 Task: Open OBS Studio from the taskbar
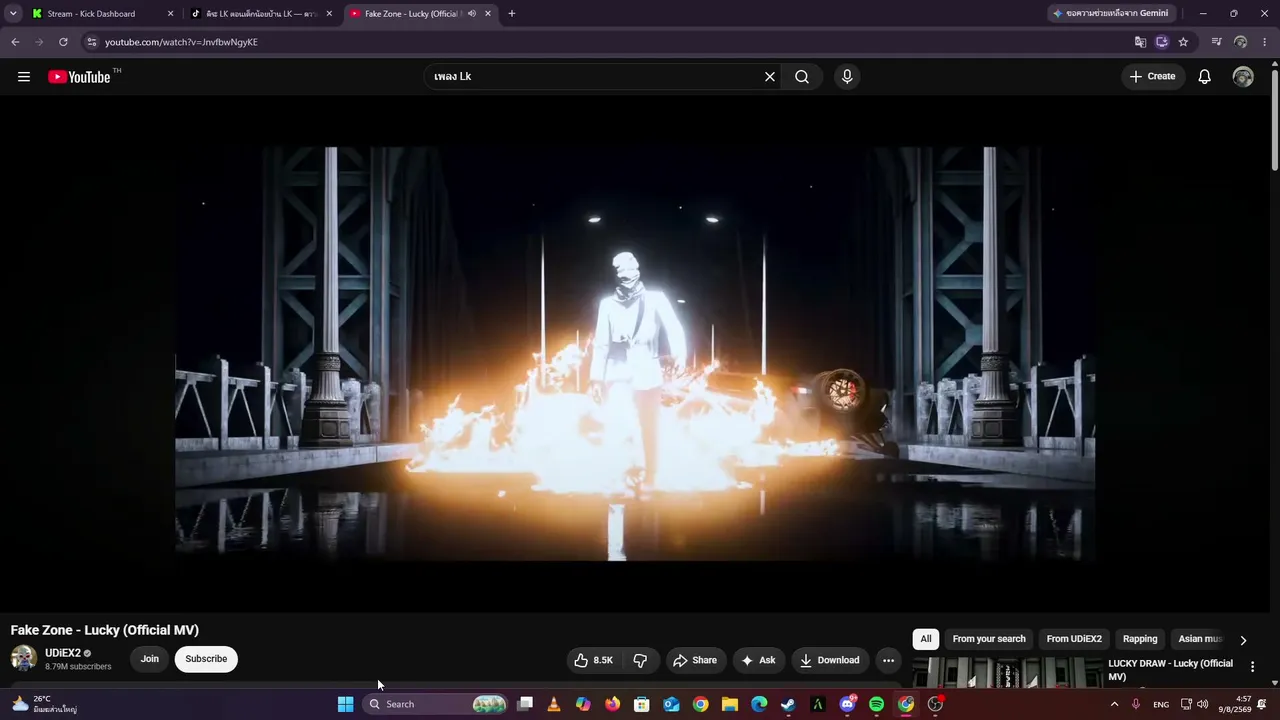click(x=935, y=704)
